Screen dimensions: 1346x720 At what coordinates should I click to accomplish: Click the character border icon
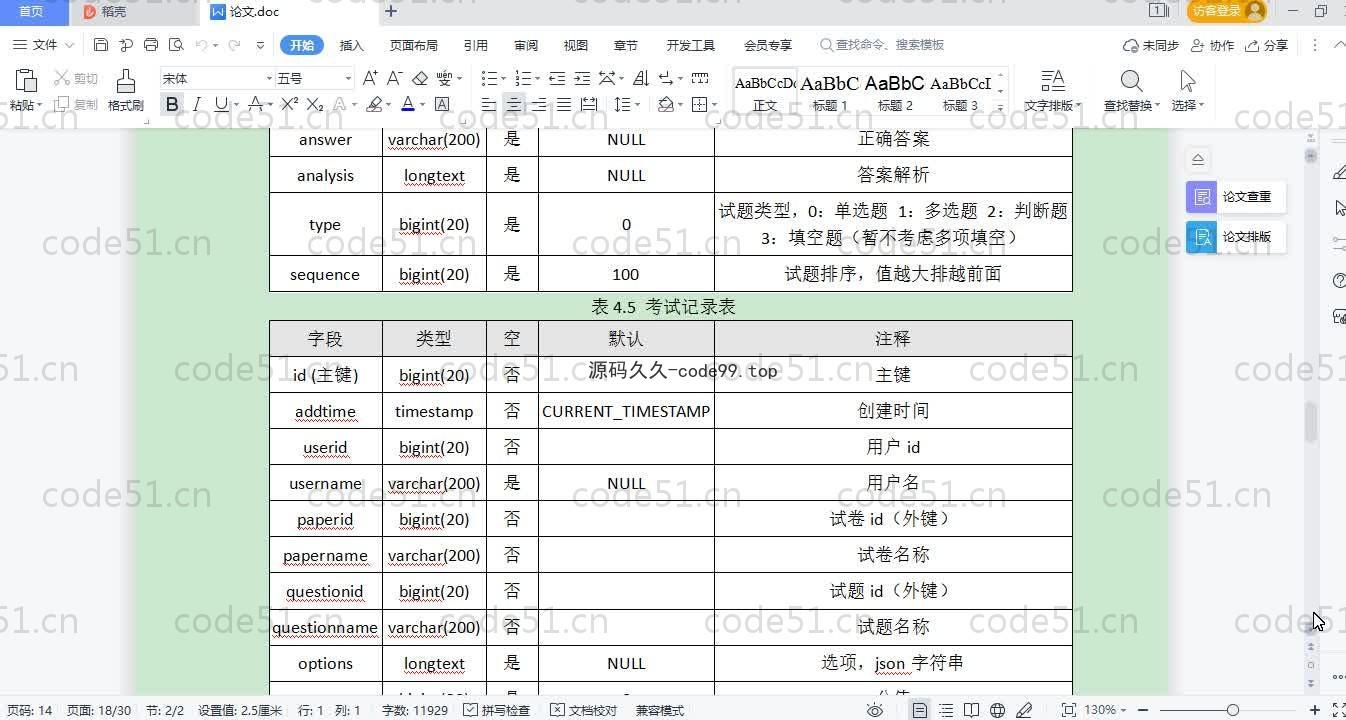[x=442, y=104]
